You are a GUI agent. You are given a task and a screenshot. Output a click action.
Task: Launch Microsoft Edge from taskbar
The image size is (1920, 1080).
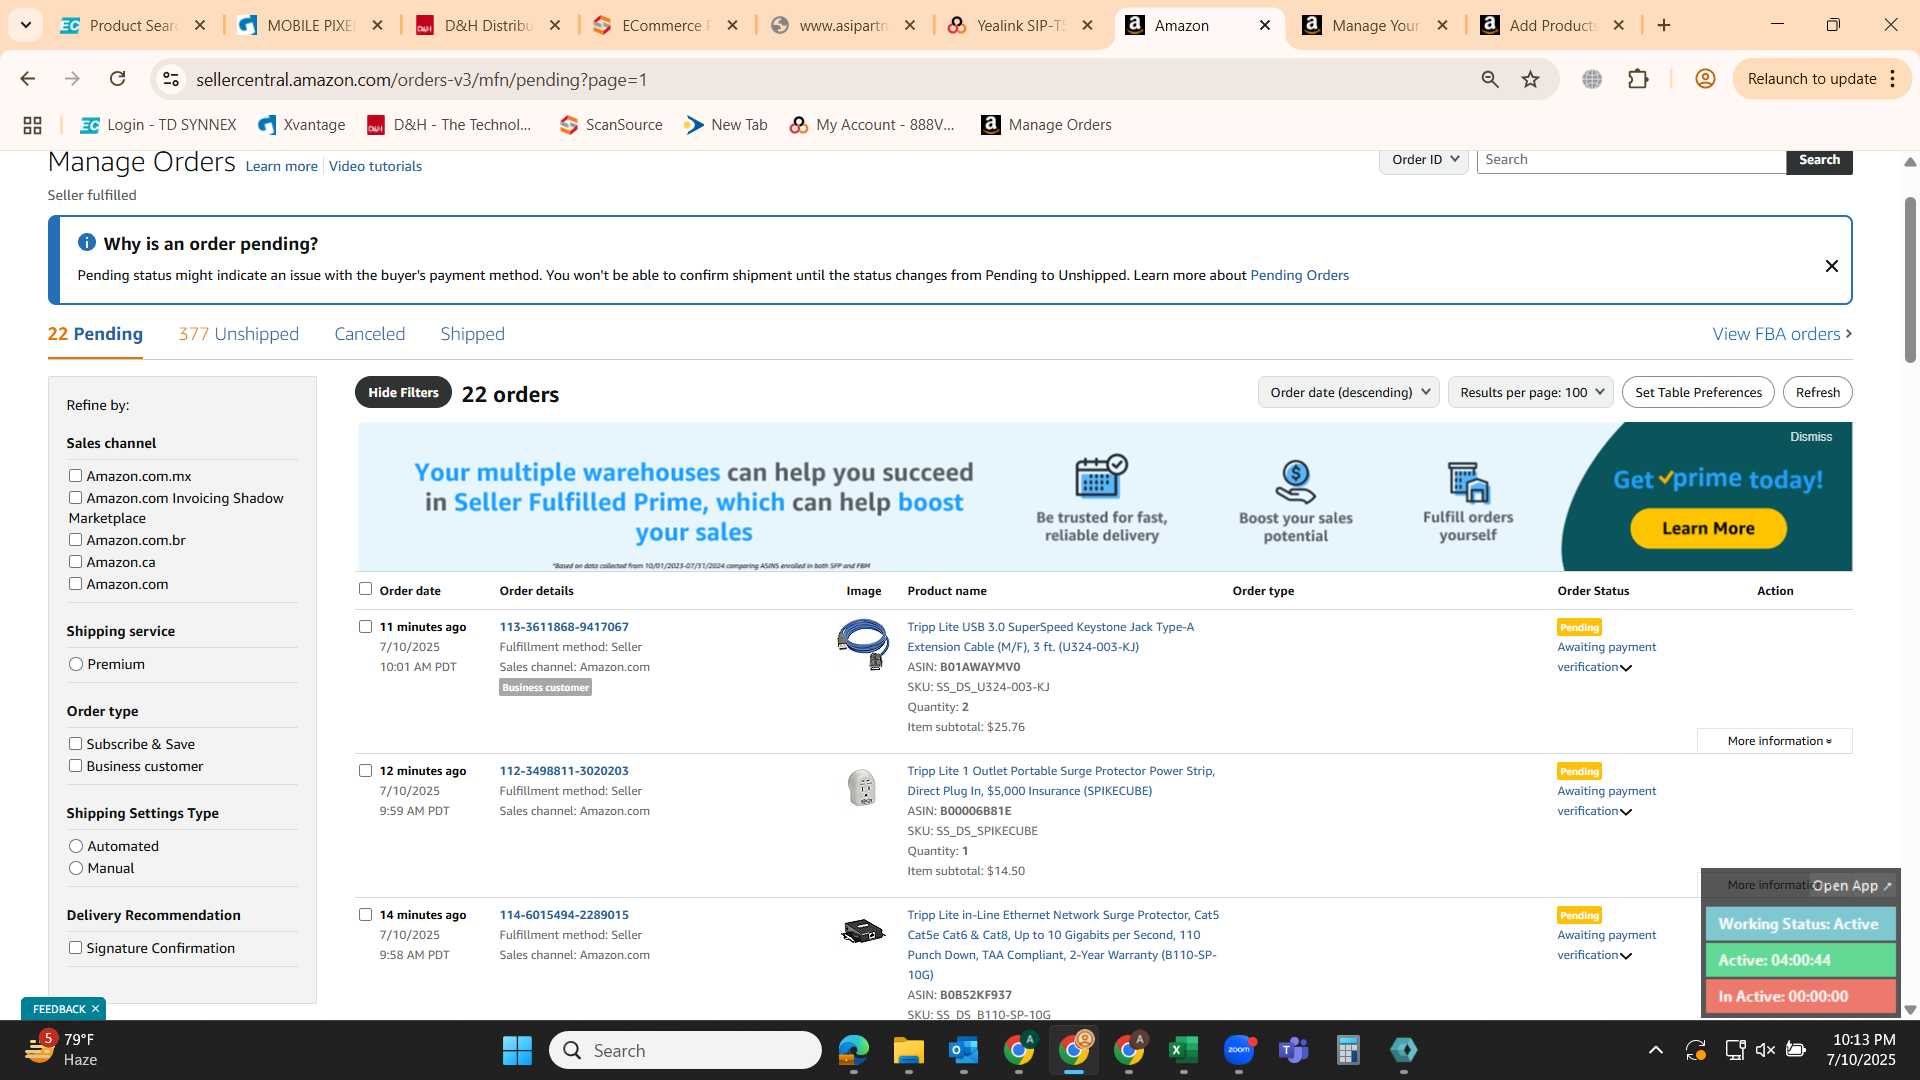pos(853,1050)
